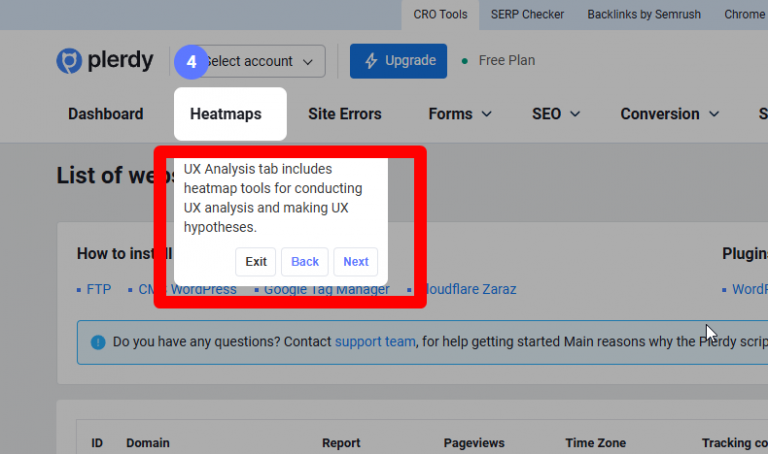
Task: Click the Time Zone column header
Action: [596, 443]
